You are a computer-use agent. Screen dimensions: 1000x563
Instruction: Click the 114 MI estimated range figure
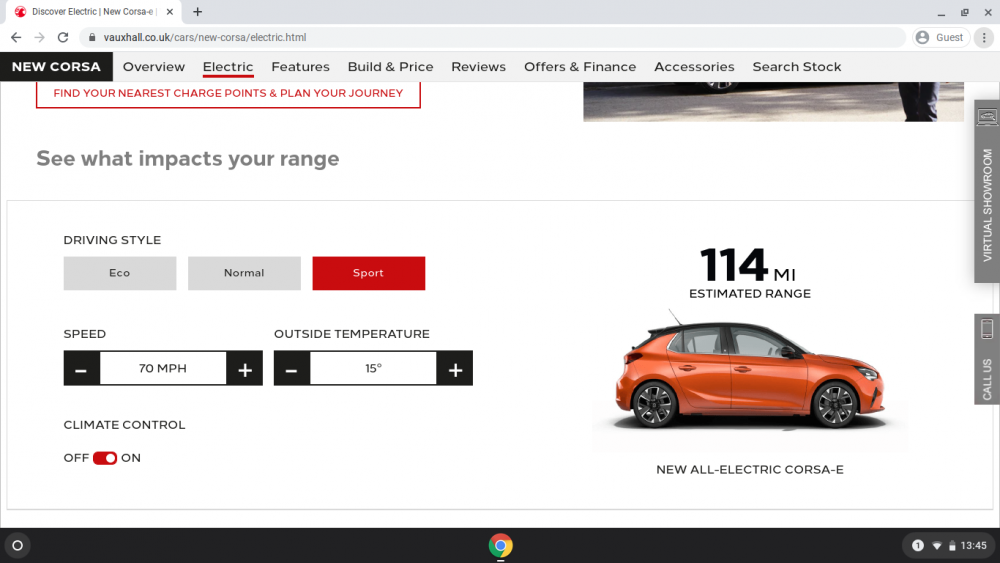(x=749, y=265)
